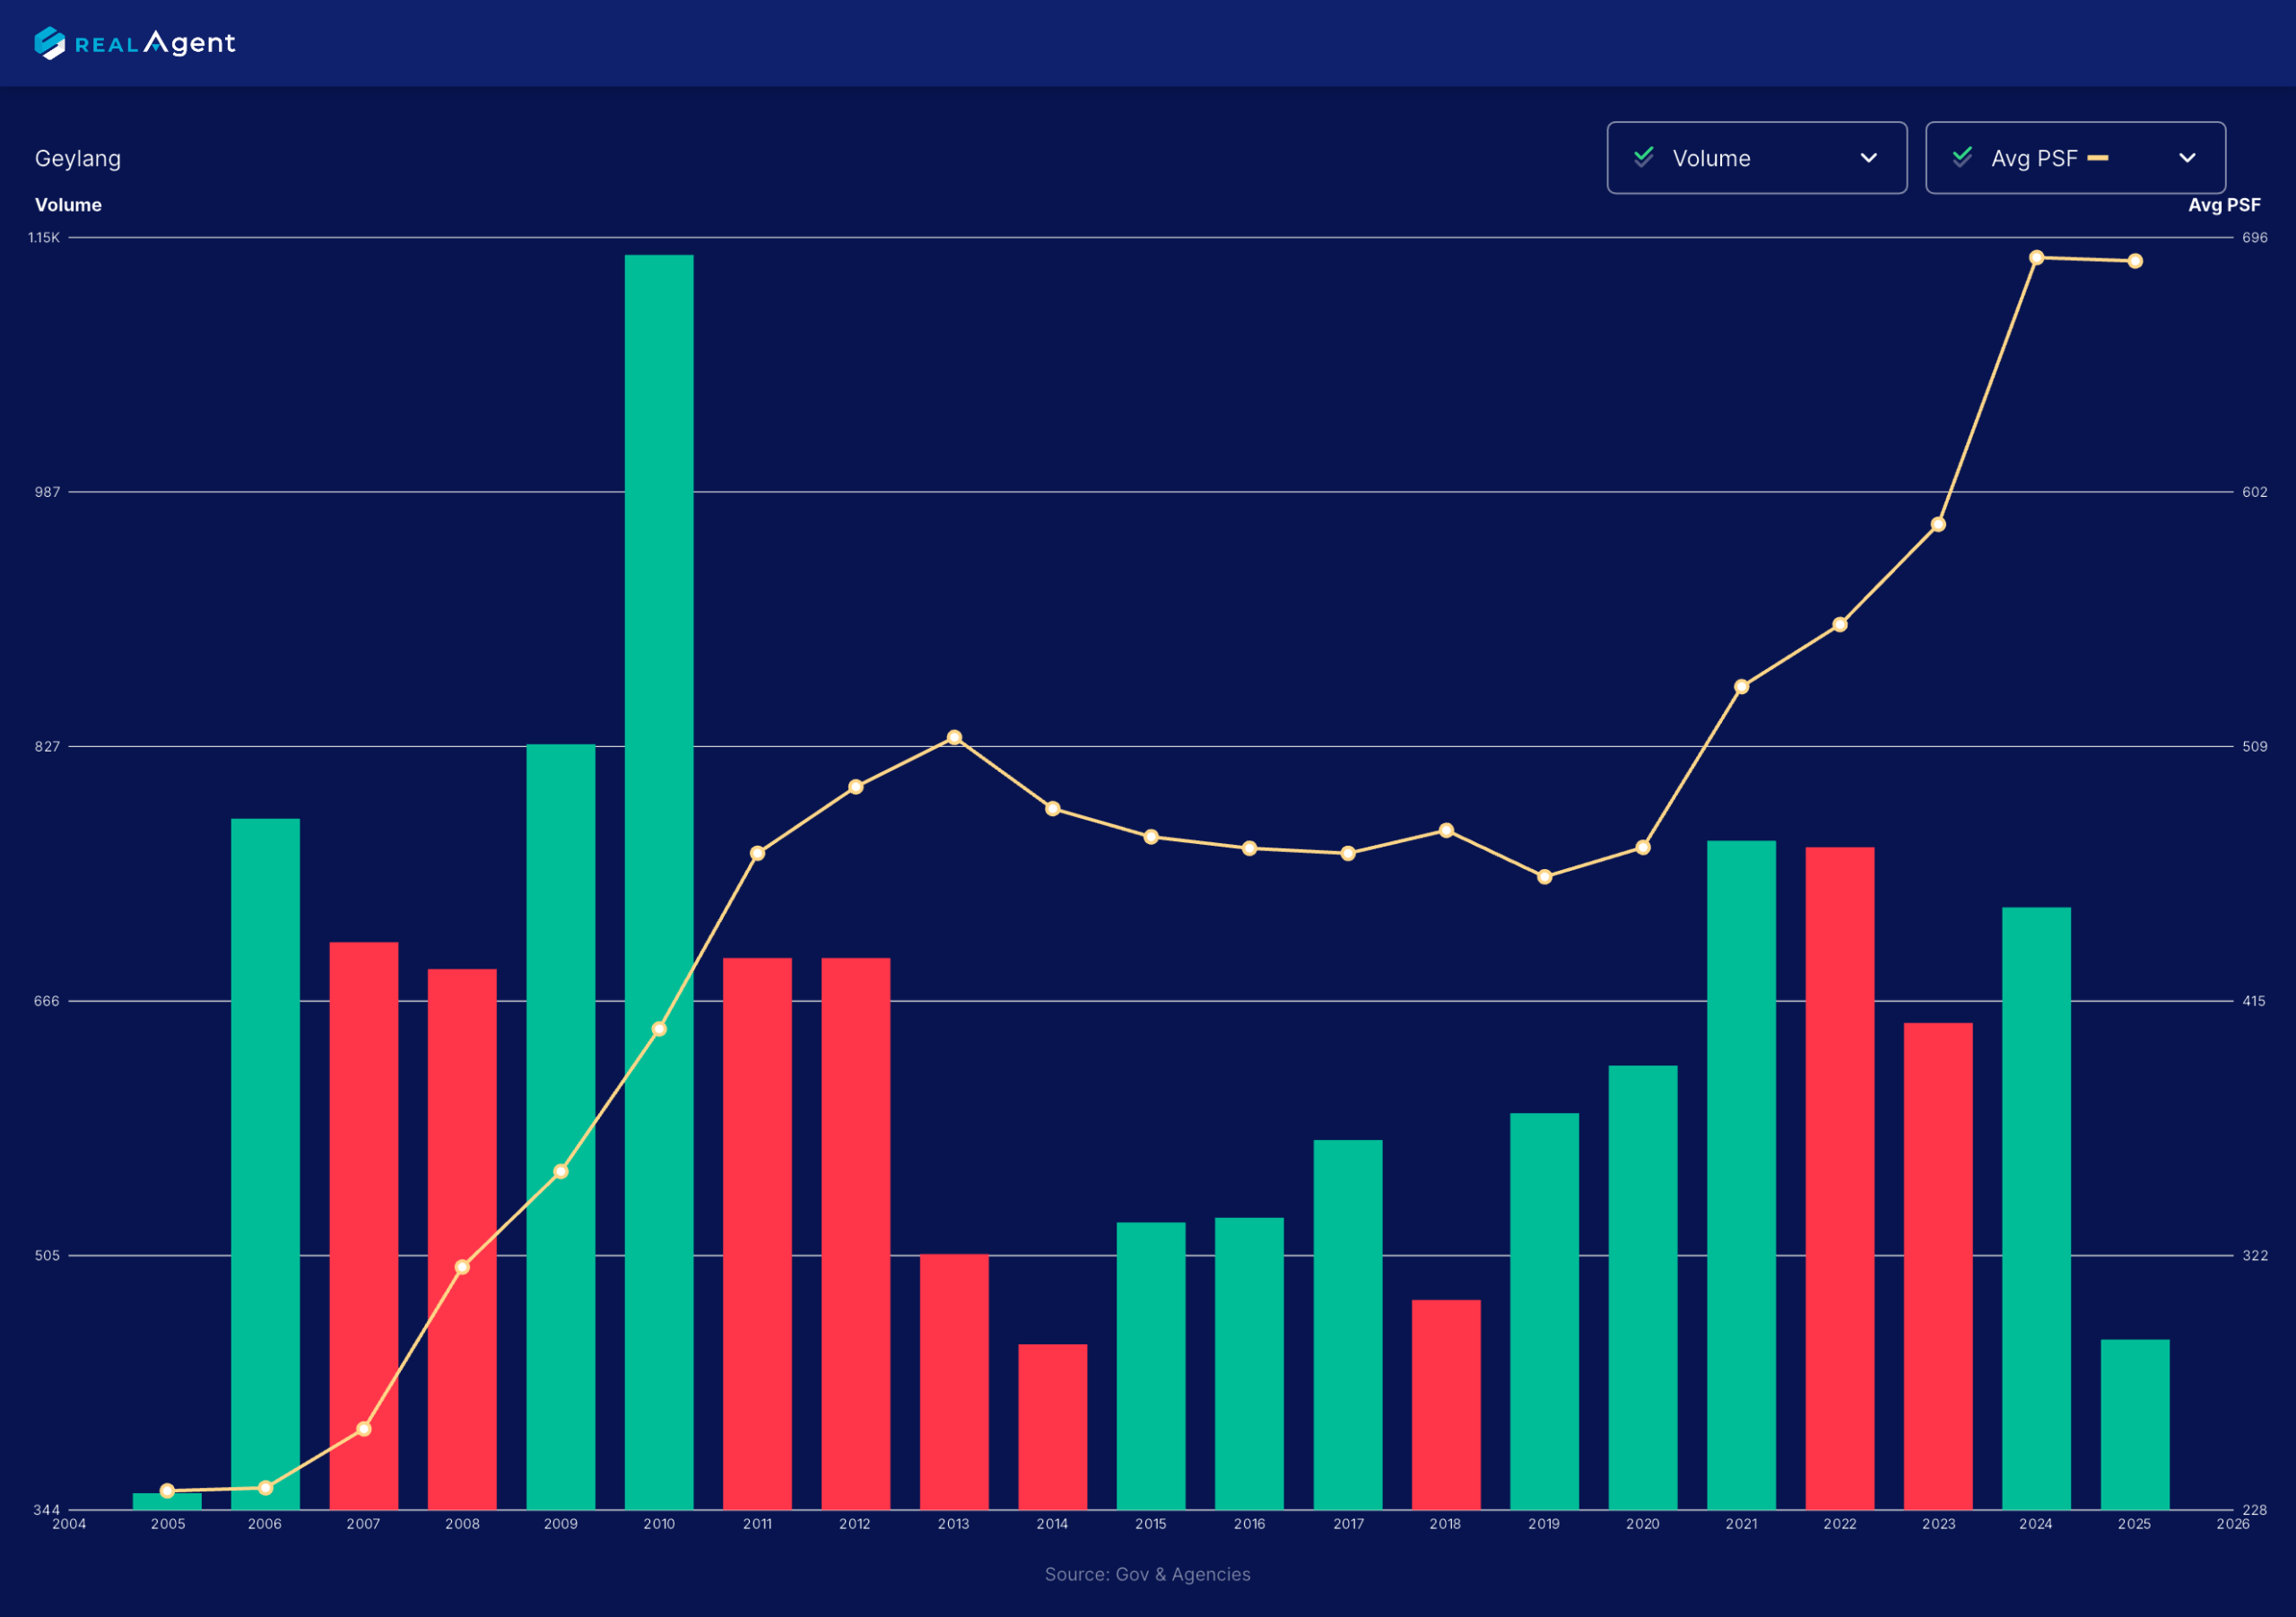Viewport: 2296px width, 1617px height.
Task: Click the yellow Avg PSF legend swatch
Action: click(x=2098, y=158)
